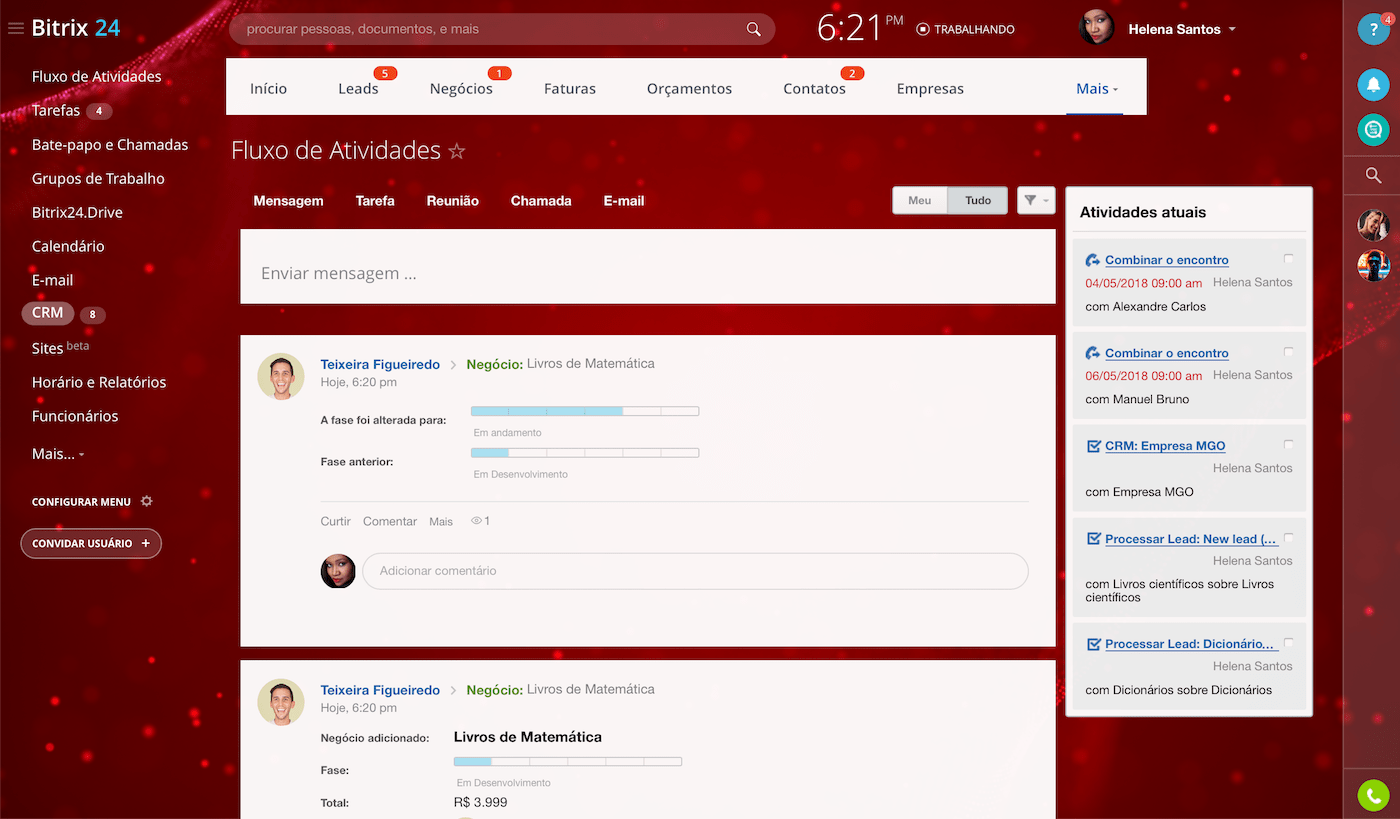This screenshot has width=1400, height=819.
Task: Open the Faturas tab
Action: [570, 88]
